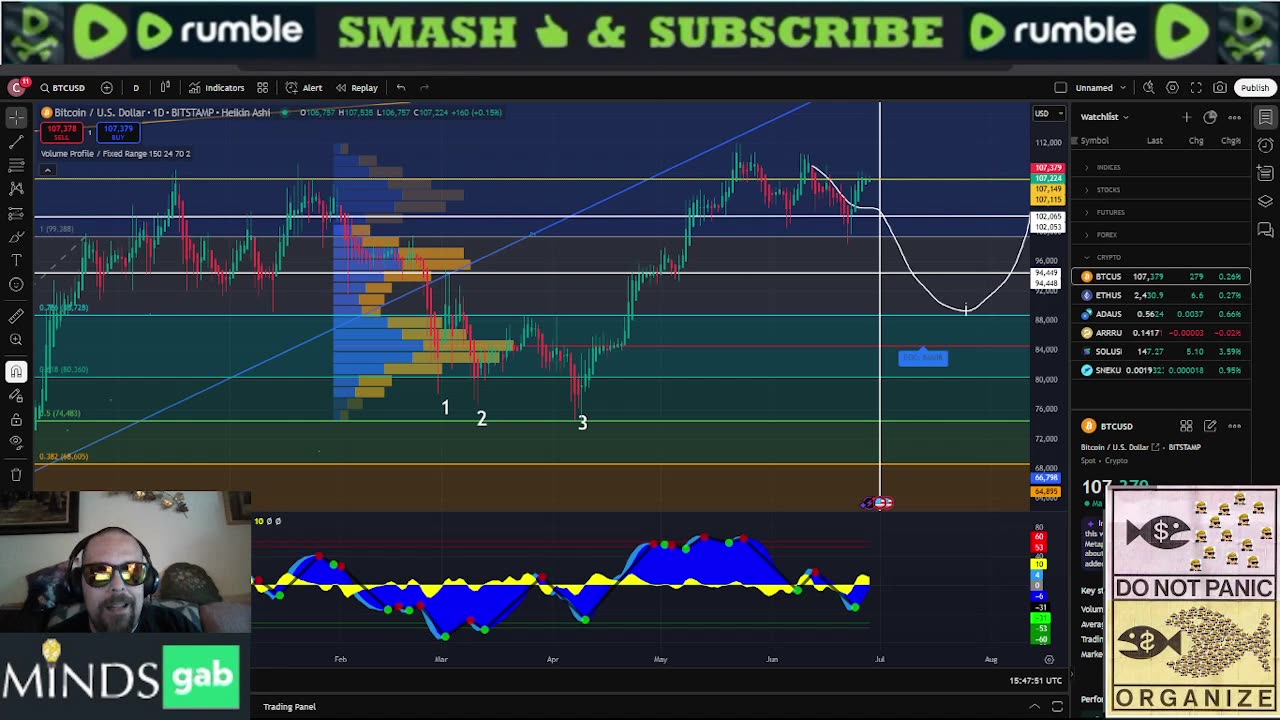
Task: Toggle stay in drawing mode
Action: tap(16, 396)
